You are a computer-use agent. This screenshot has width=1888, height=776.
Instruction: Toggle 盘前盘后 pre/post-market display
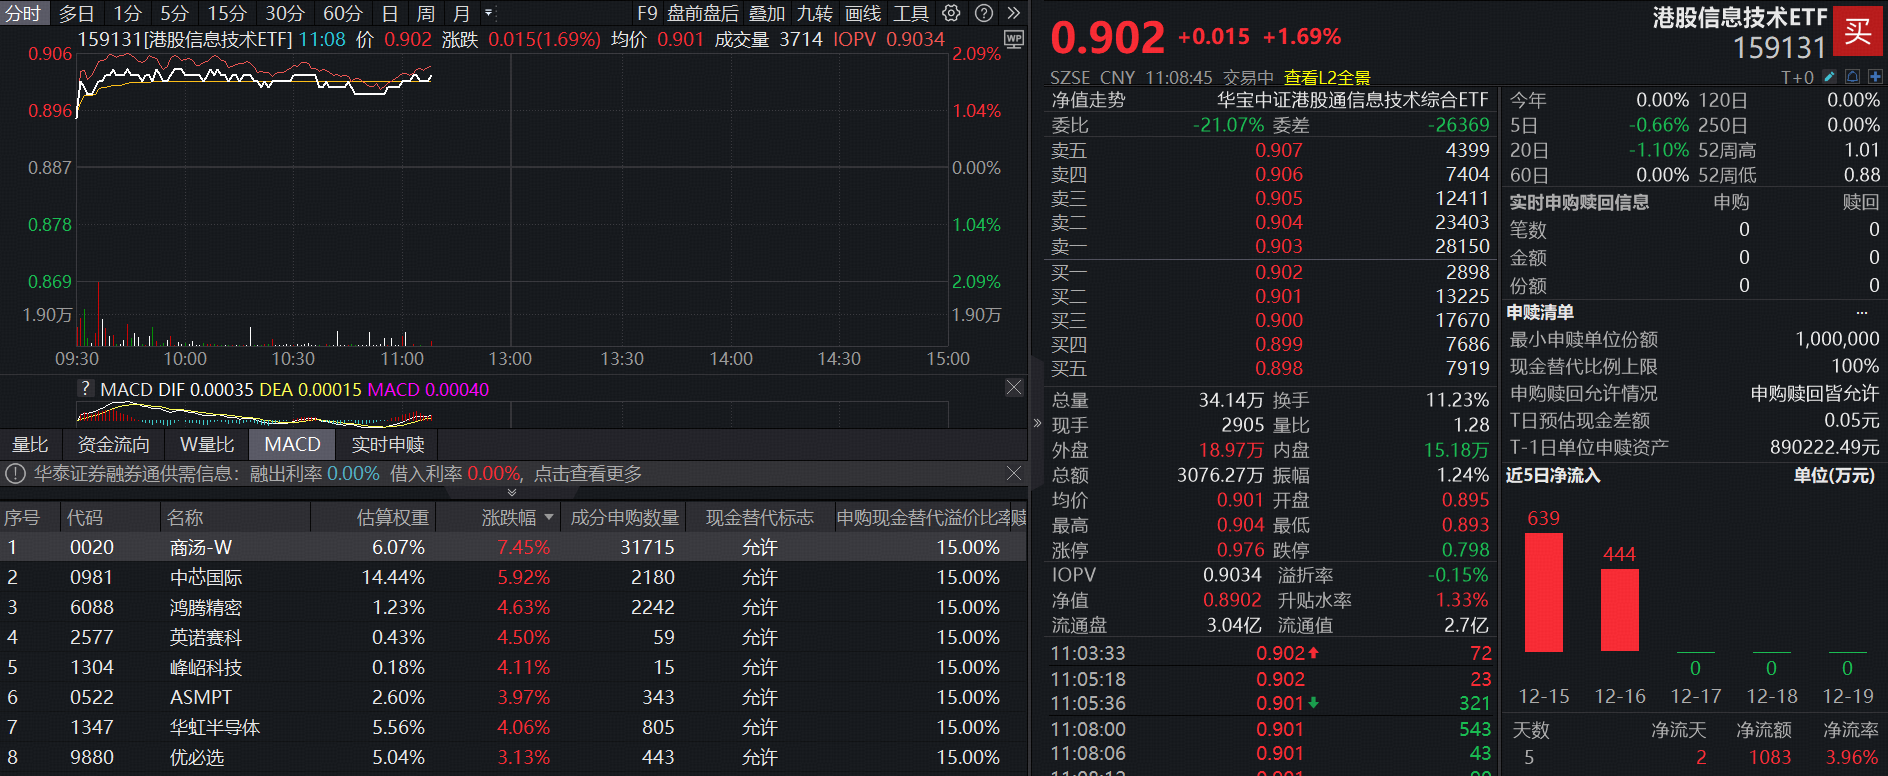coord(703,13)
